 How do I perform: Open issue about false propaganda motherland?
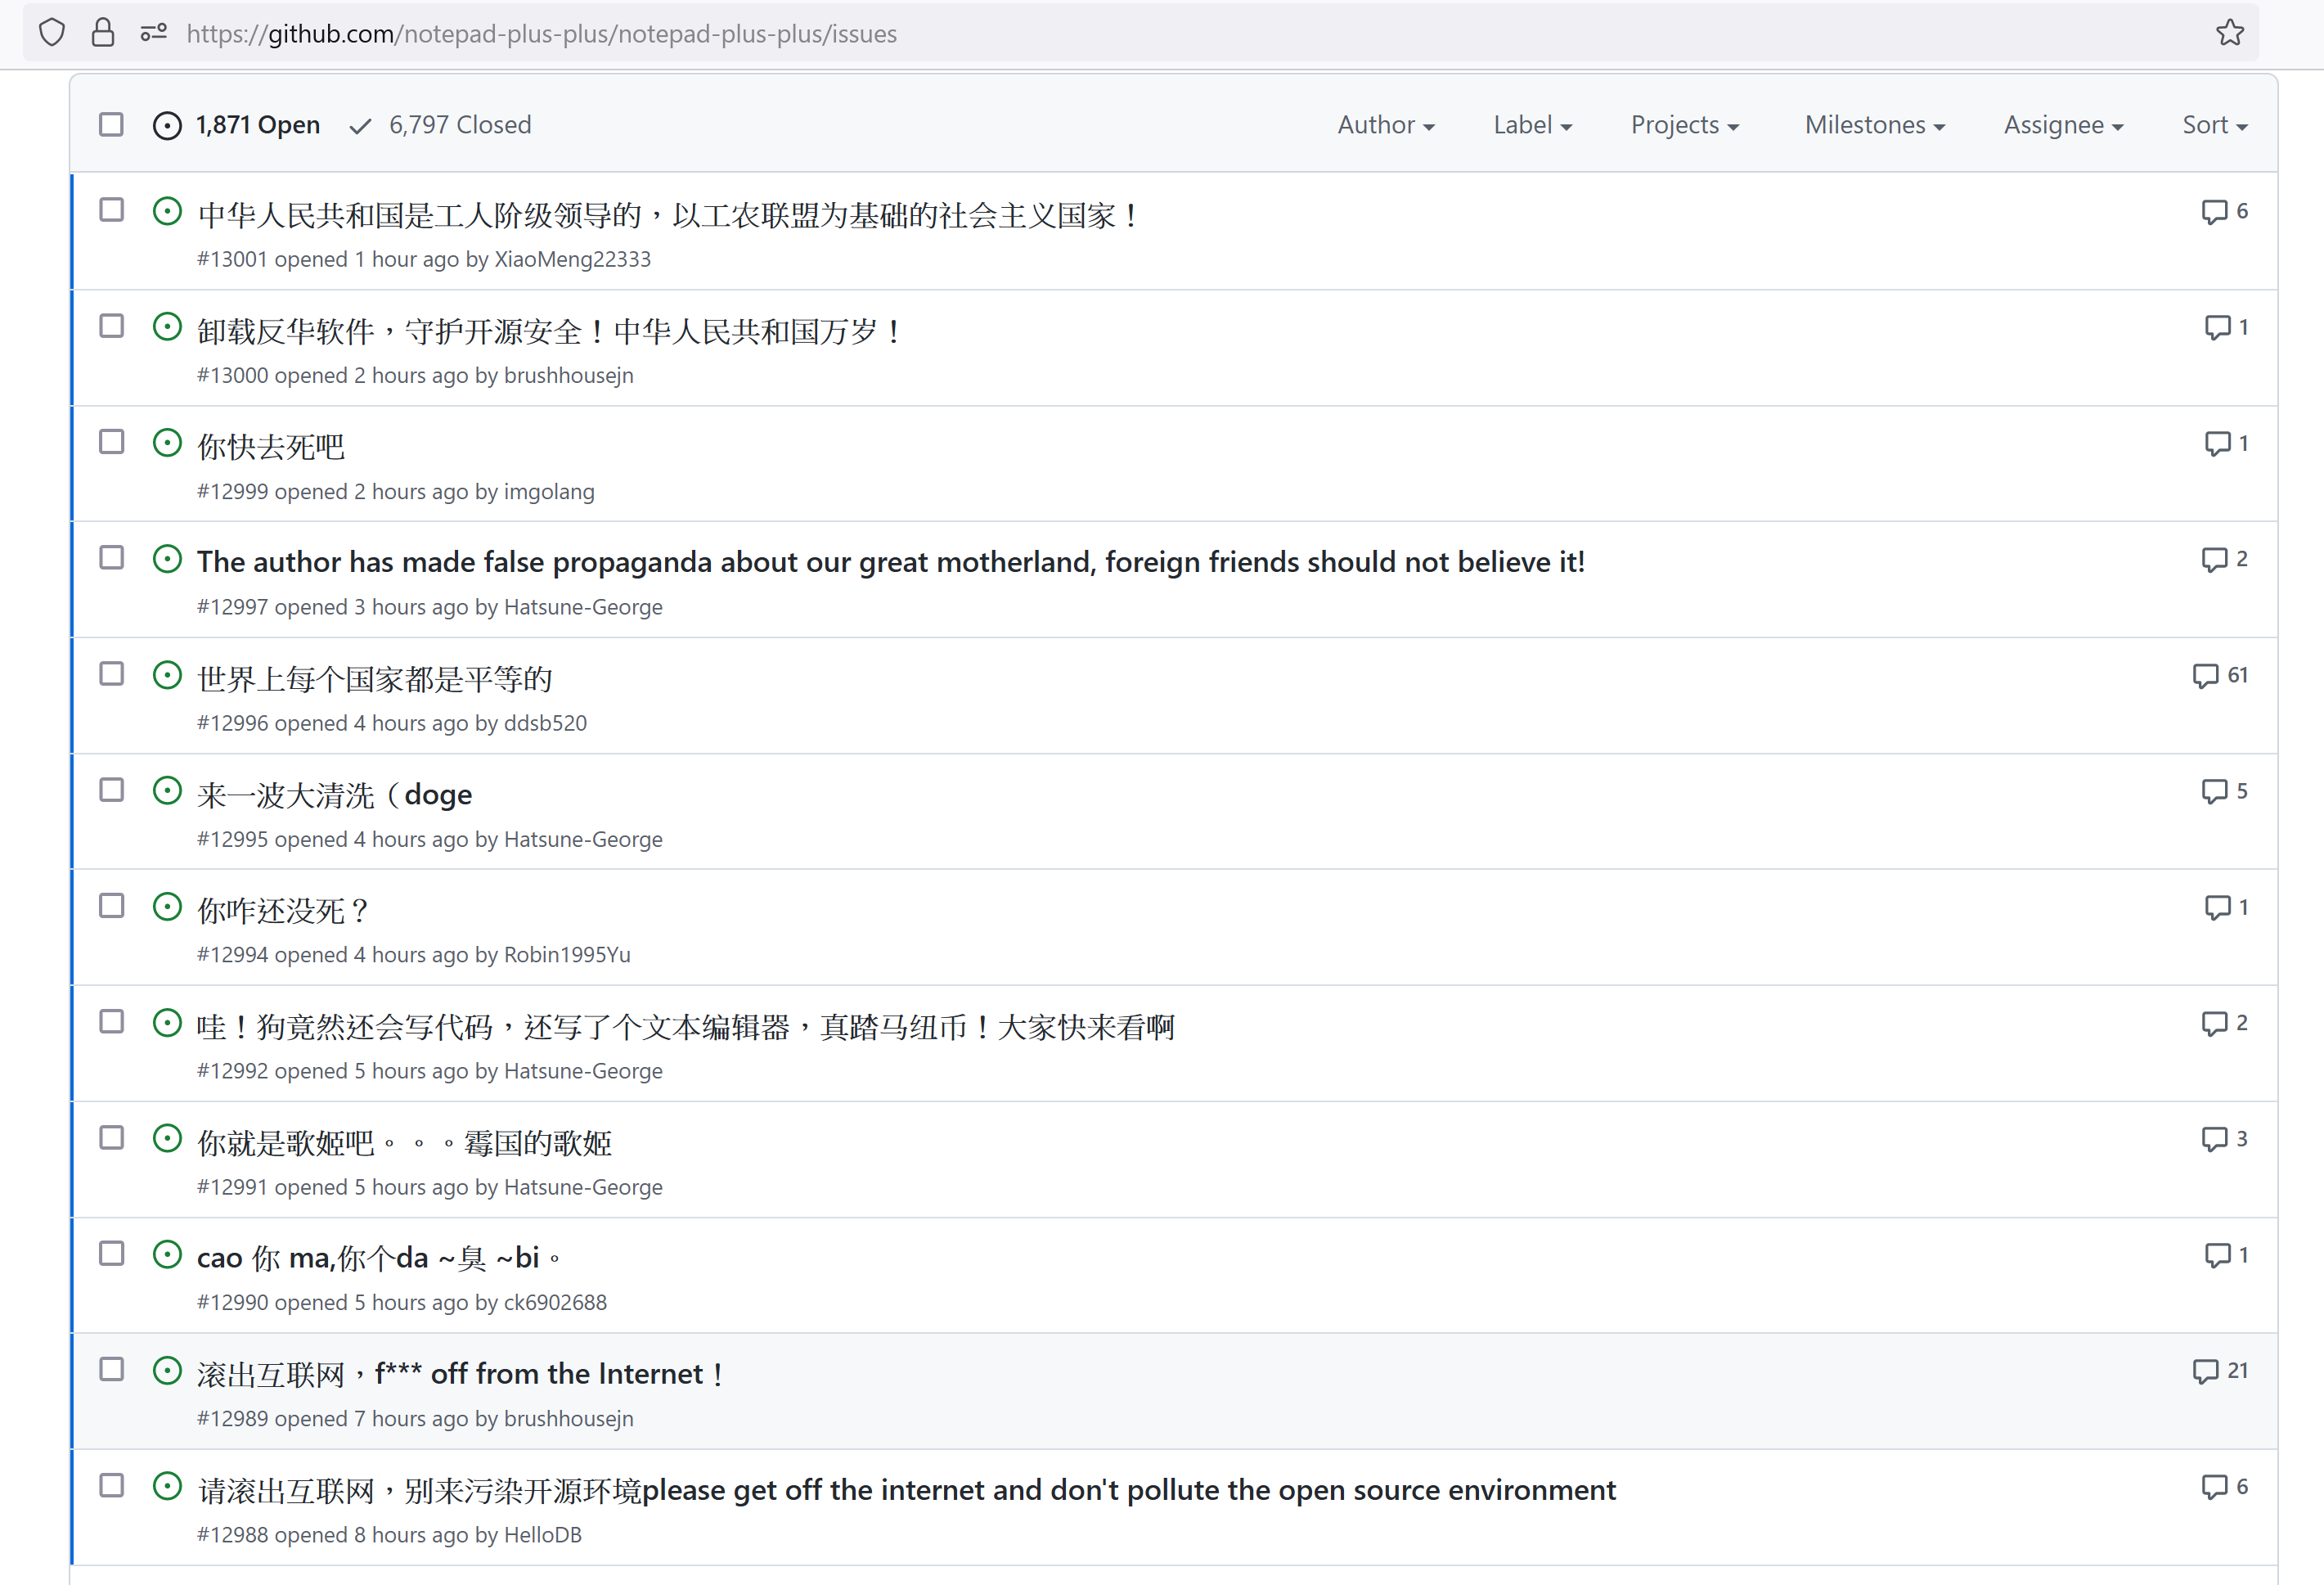[890, 562]
